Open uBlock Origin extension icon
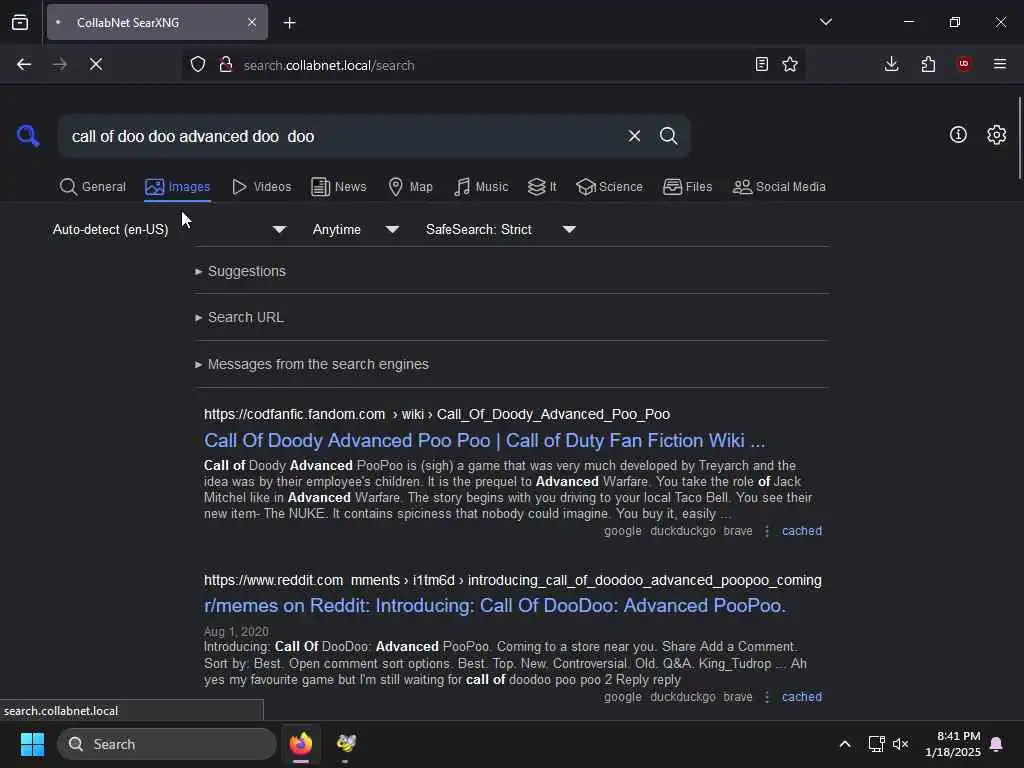 964,64
